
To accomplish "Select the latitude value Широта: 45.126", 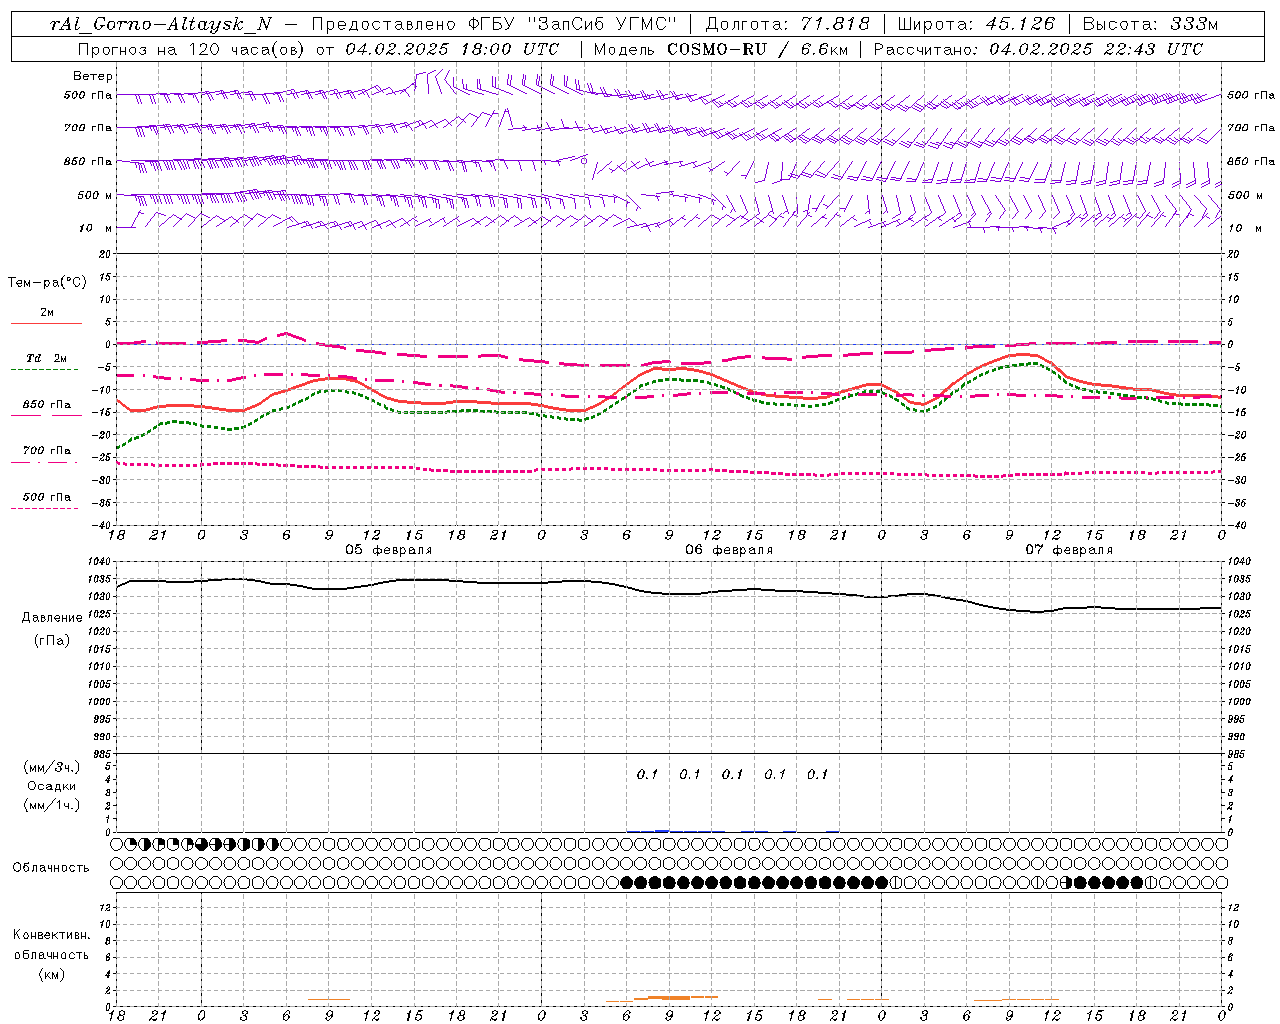I will (x=976, y=25).
